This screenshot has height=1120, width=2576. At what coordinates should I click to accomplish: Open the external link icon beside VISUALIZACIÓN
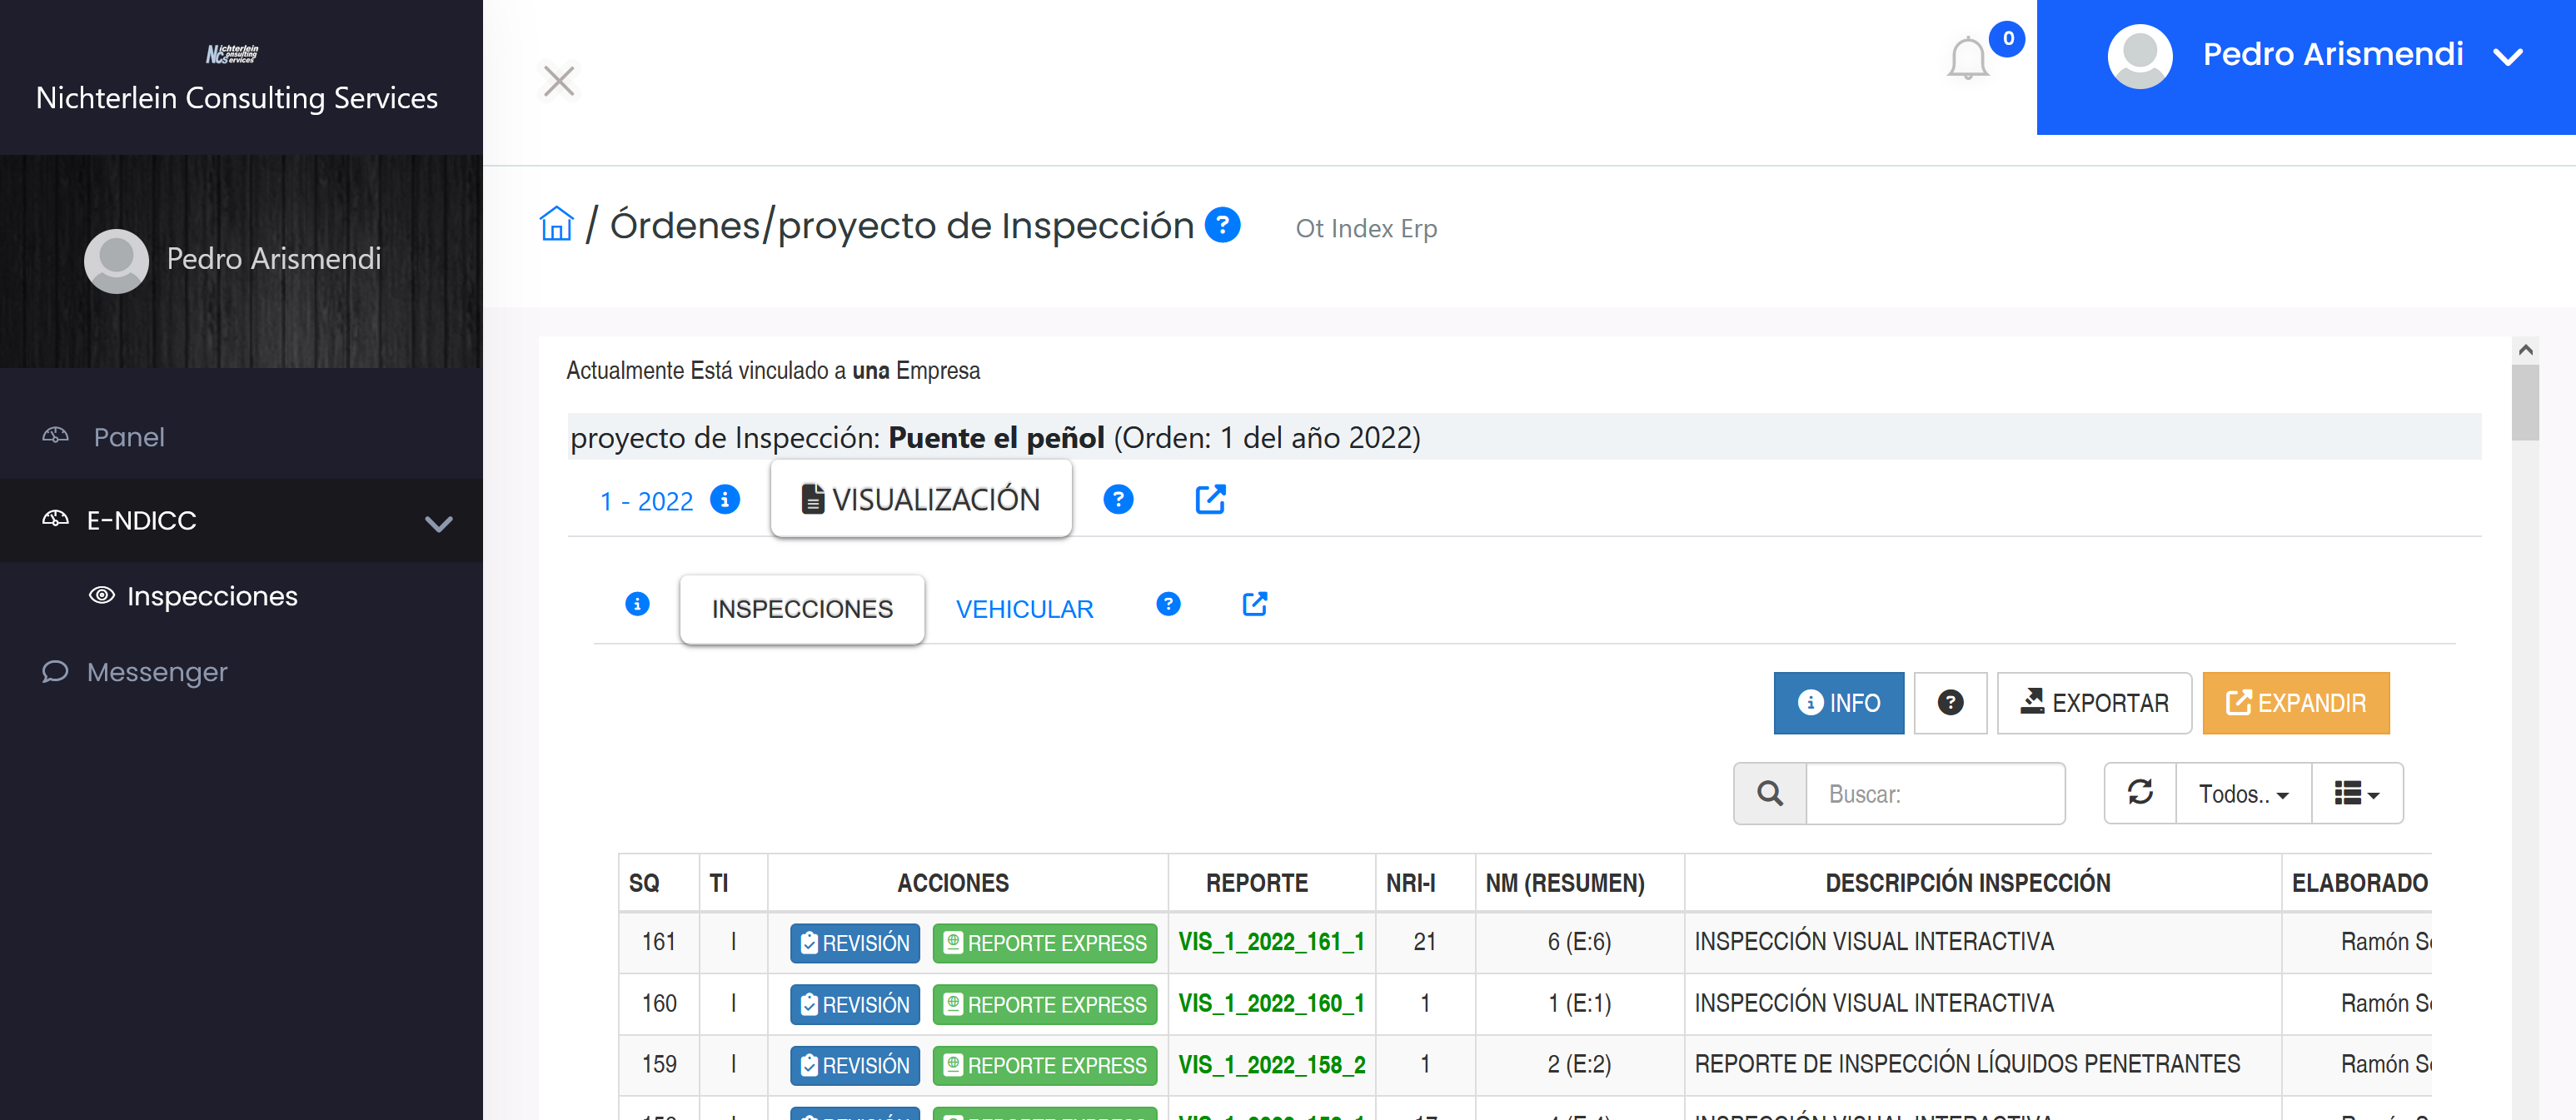(1210, 499)
